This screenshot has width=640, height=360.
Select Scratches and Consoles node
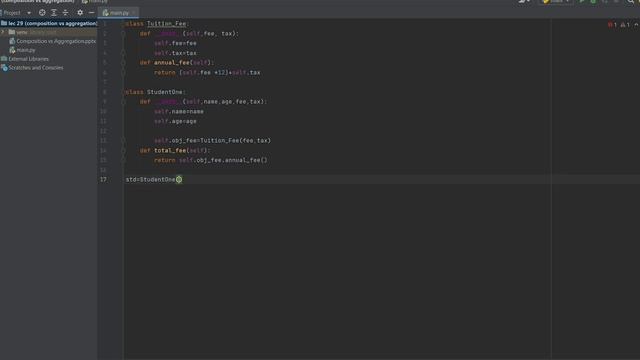33,68
